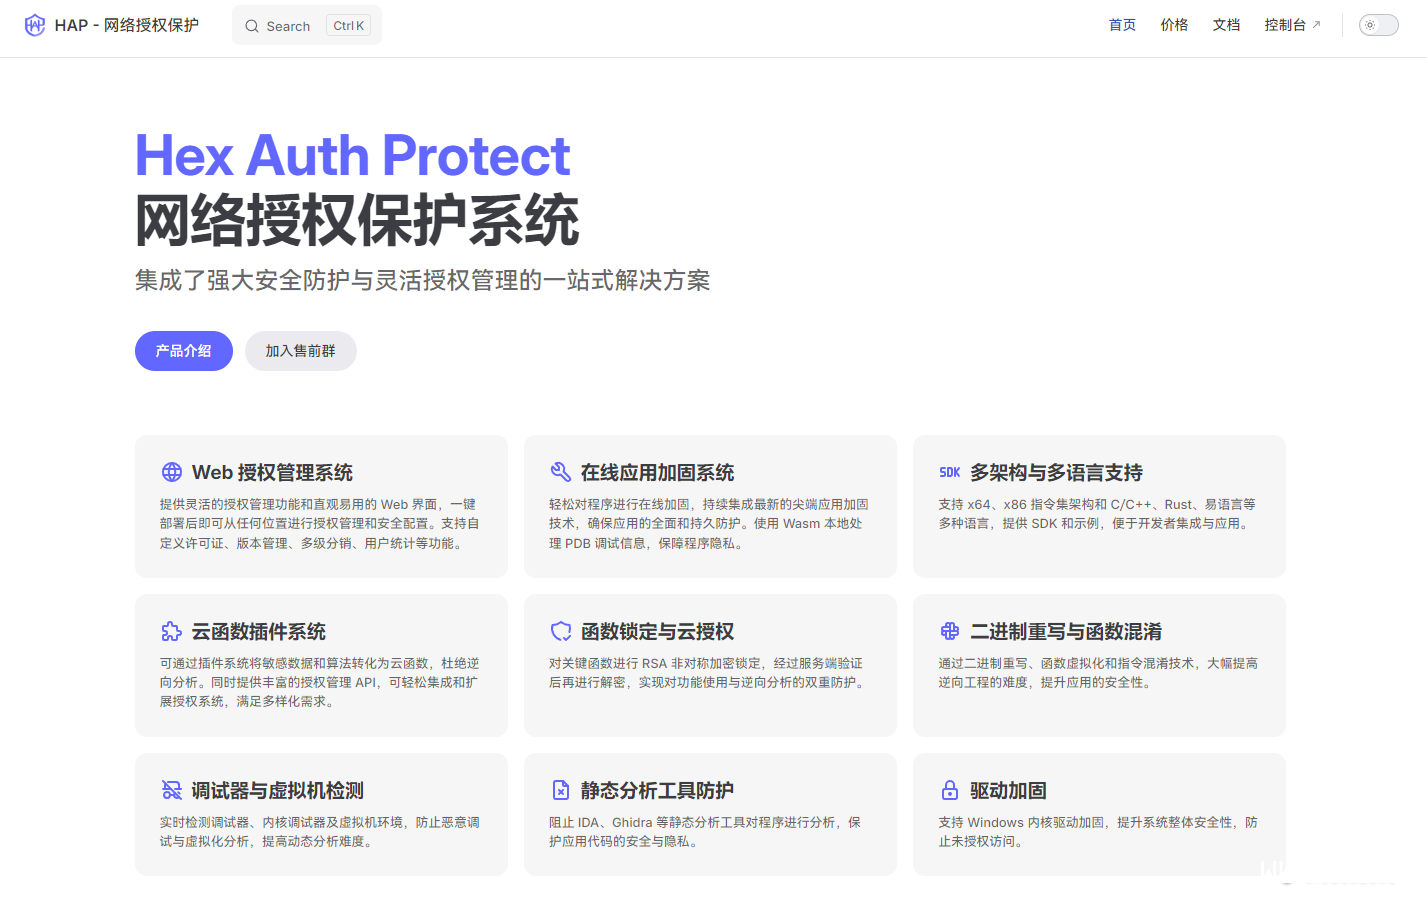The width and height of the screenshot is (1427, 903).
Task: Click description starting 支持 Windows 内核驱动加固
Action: click(1098, 832)
